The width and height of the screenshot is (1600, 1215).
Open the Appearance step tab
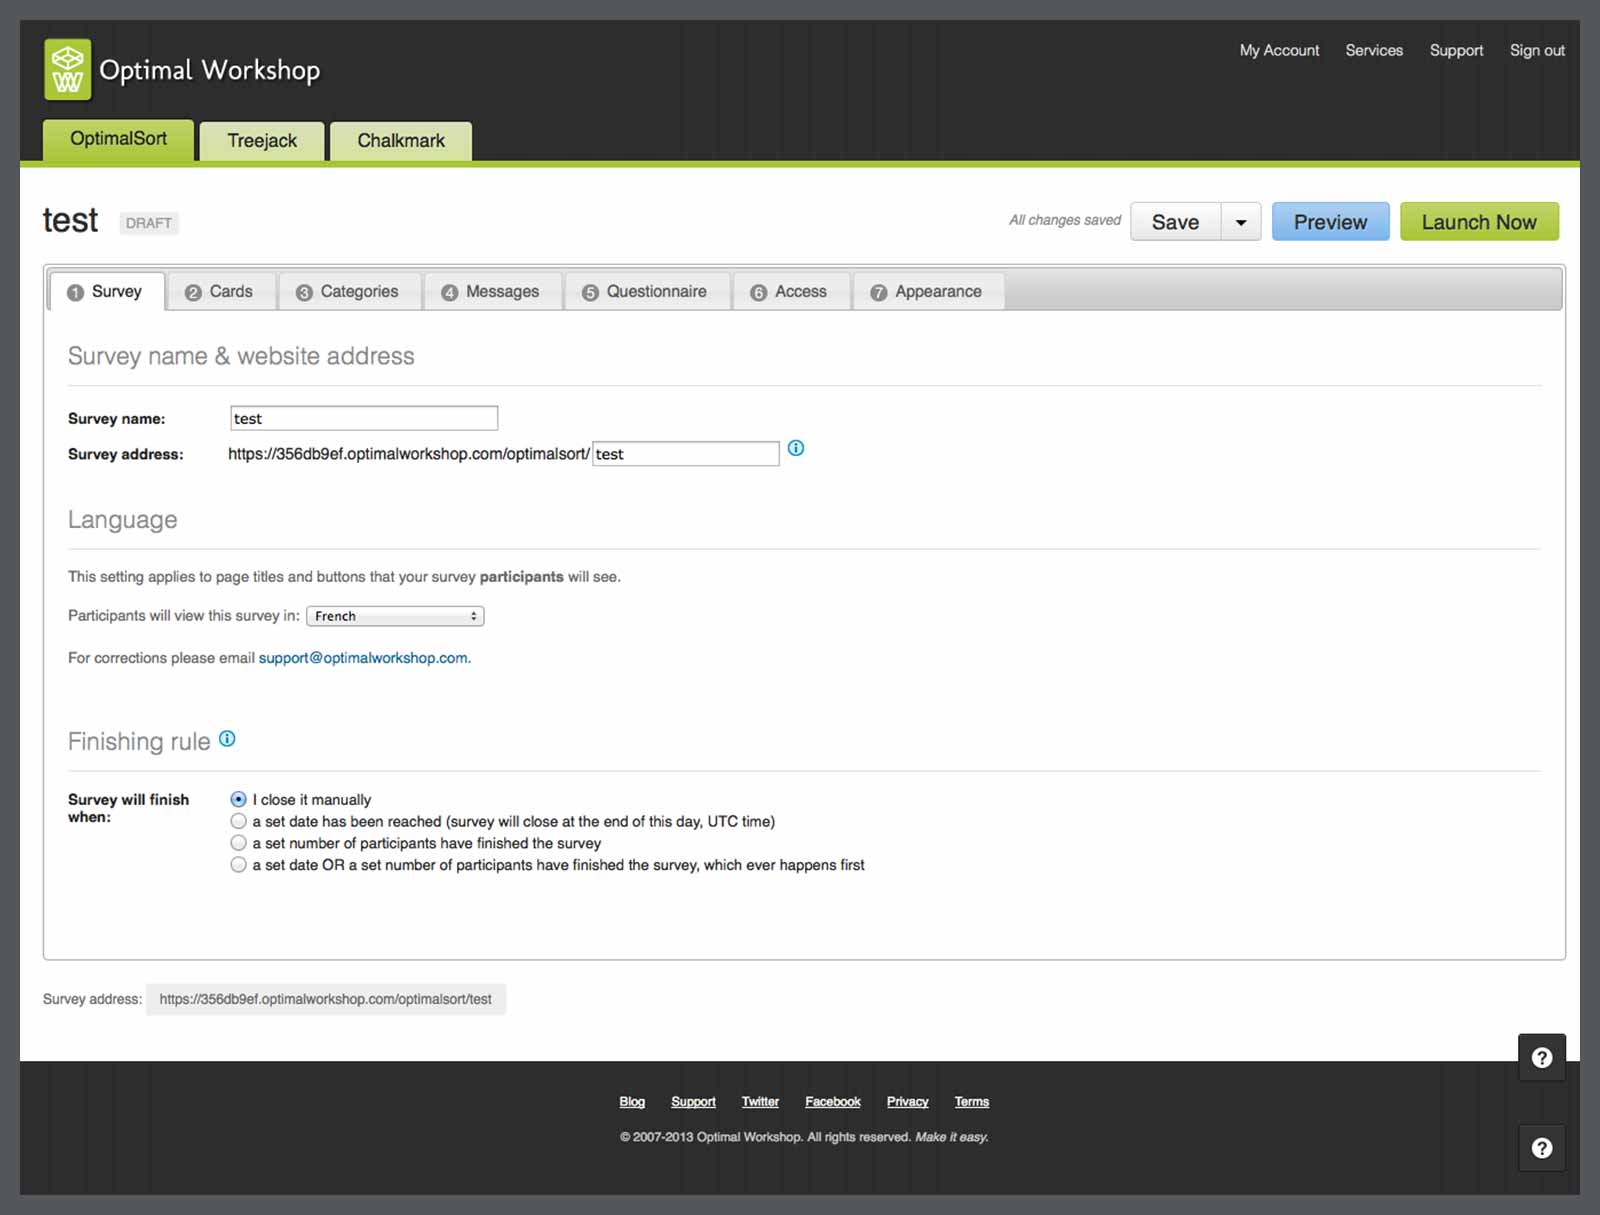click(928, 291)
